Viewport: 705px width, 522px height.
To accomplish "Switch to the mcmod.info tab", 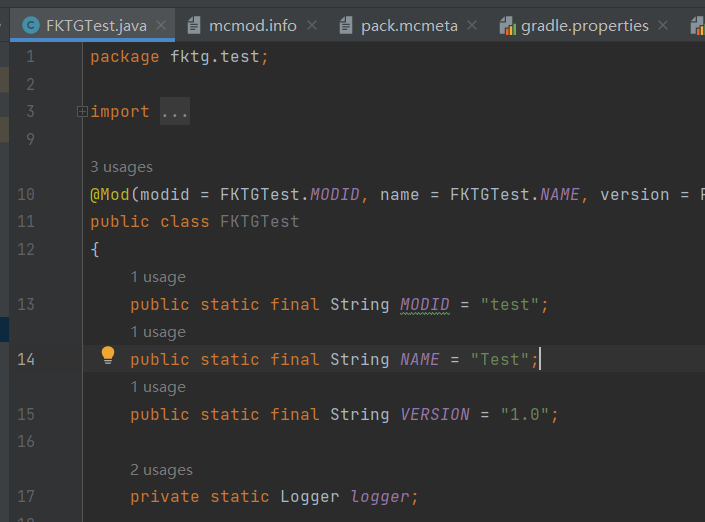I will coord(252,25).
